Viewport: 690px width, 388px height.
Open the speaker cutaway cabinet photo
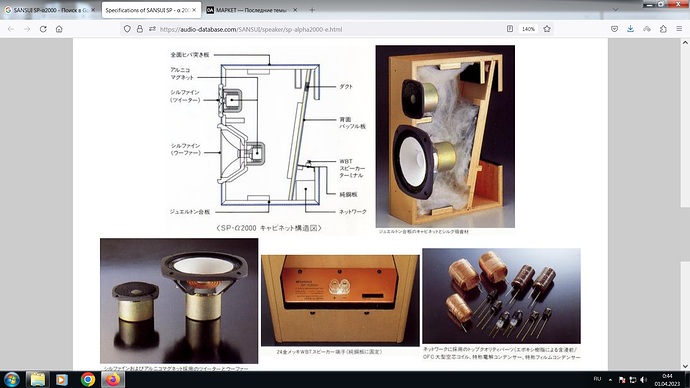(x=445, y=136)
